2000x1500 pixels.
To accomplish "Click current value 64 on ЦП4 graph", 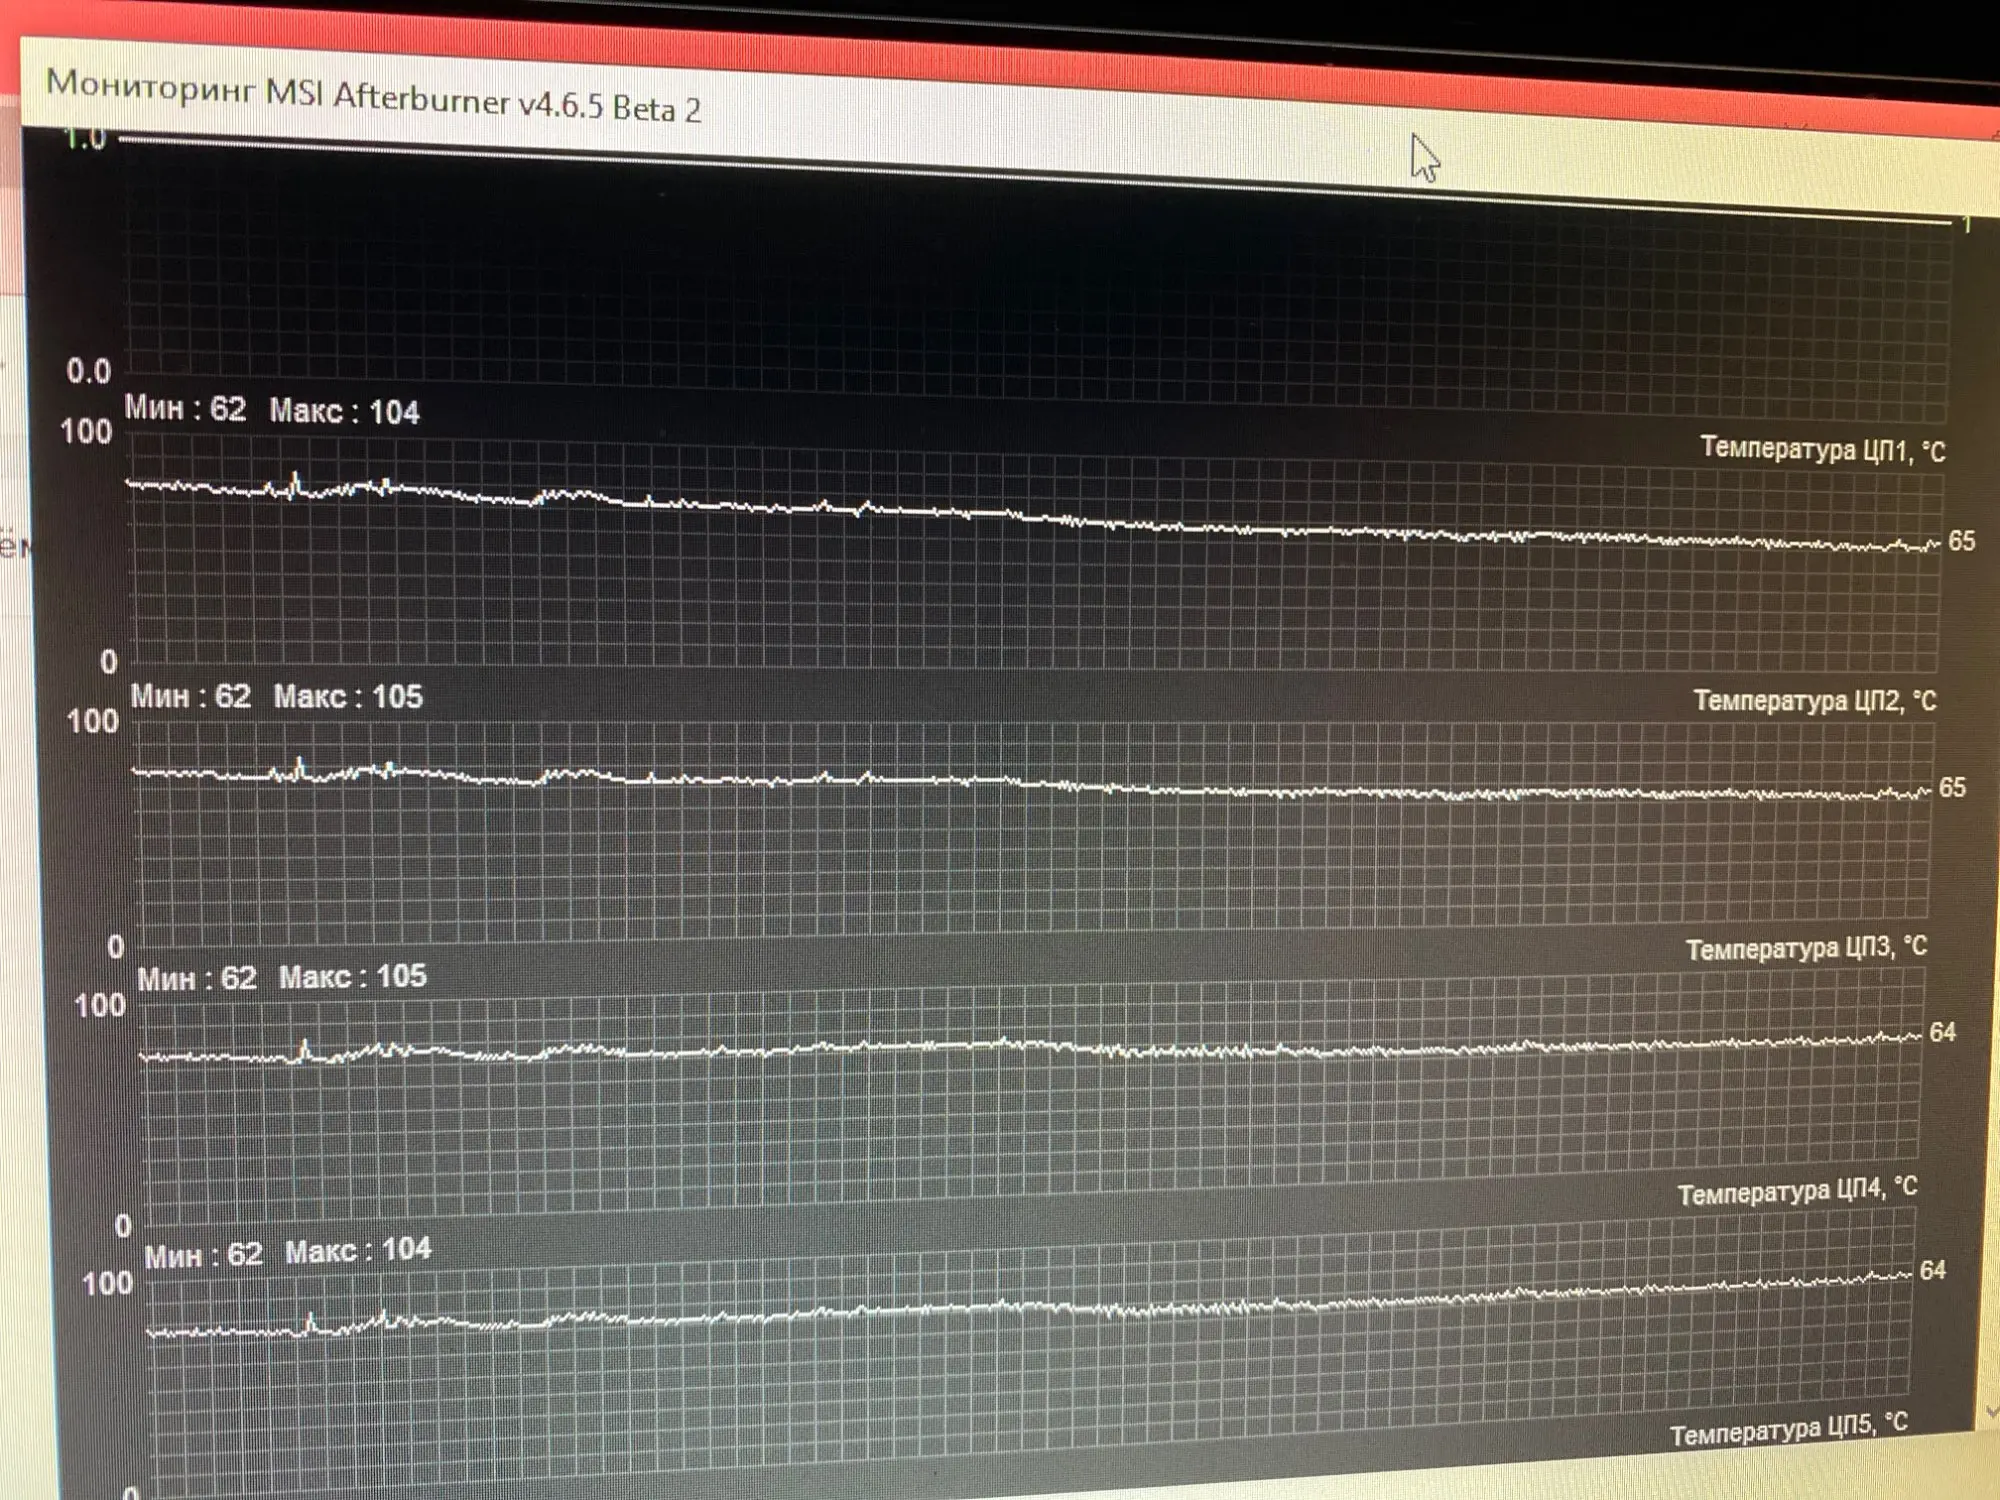I will tap(1932, 1270).
